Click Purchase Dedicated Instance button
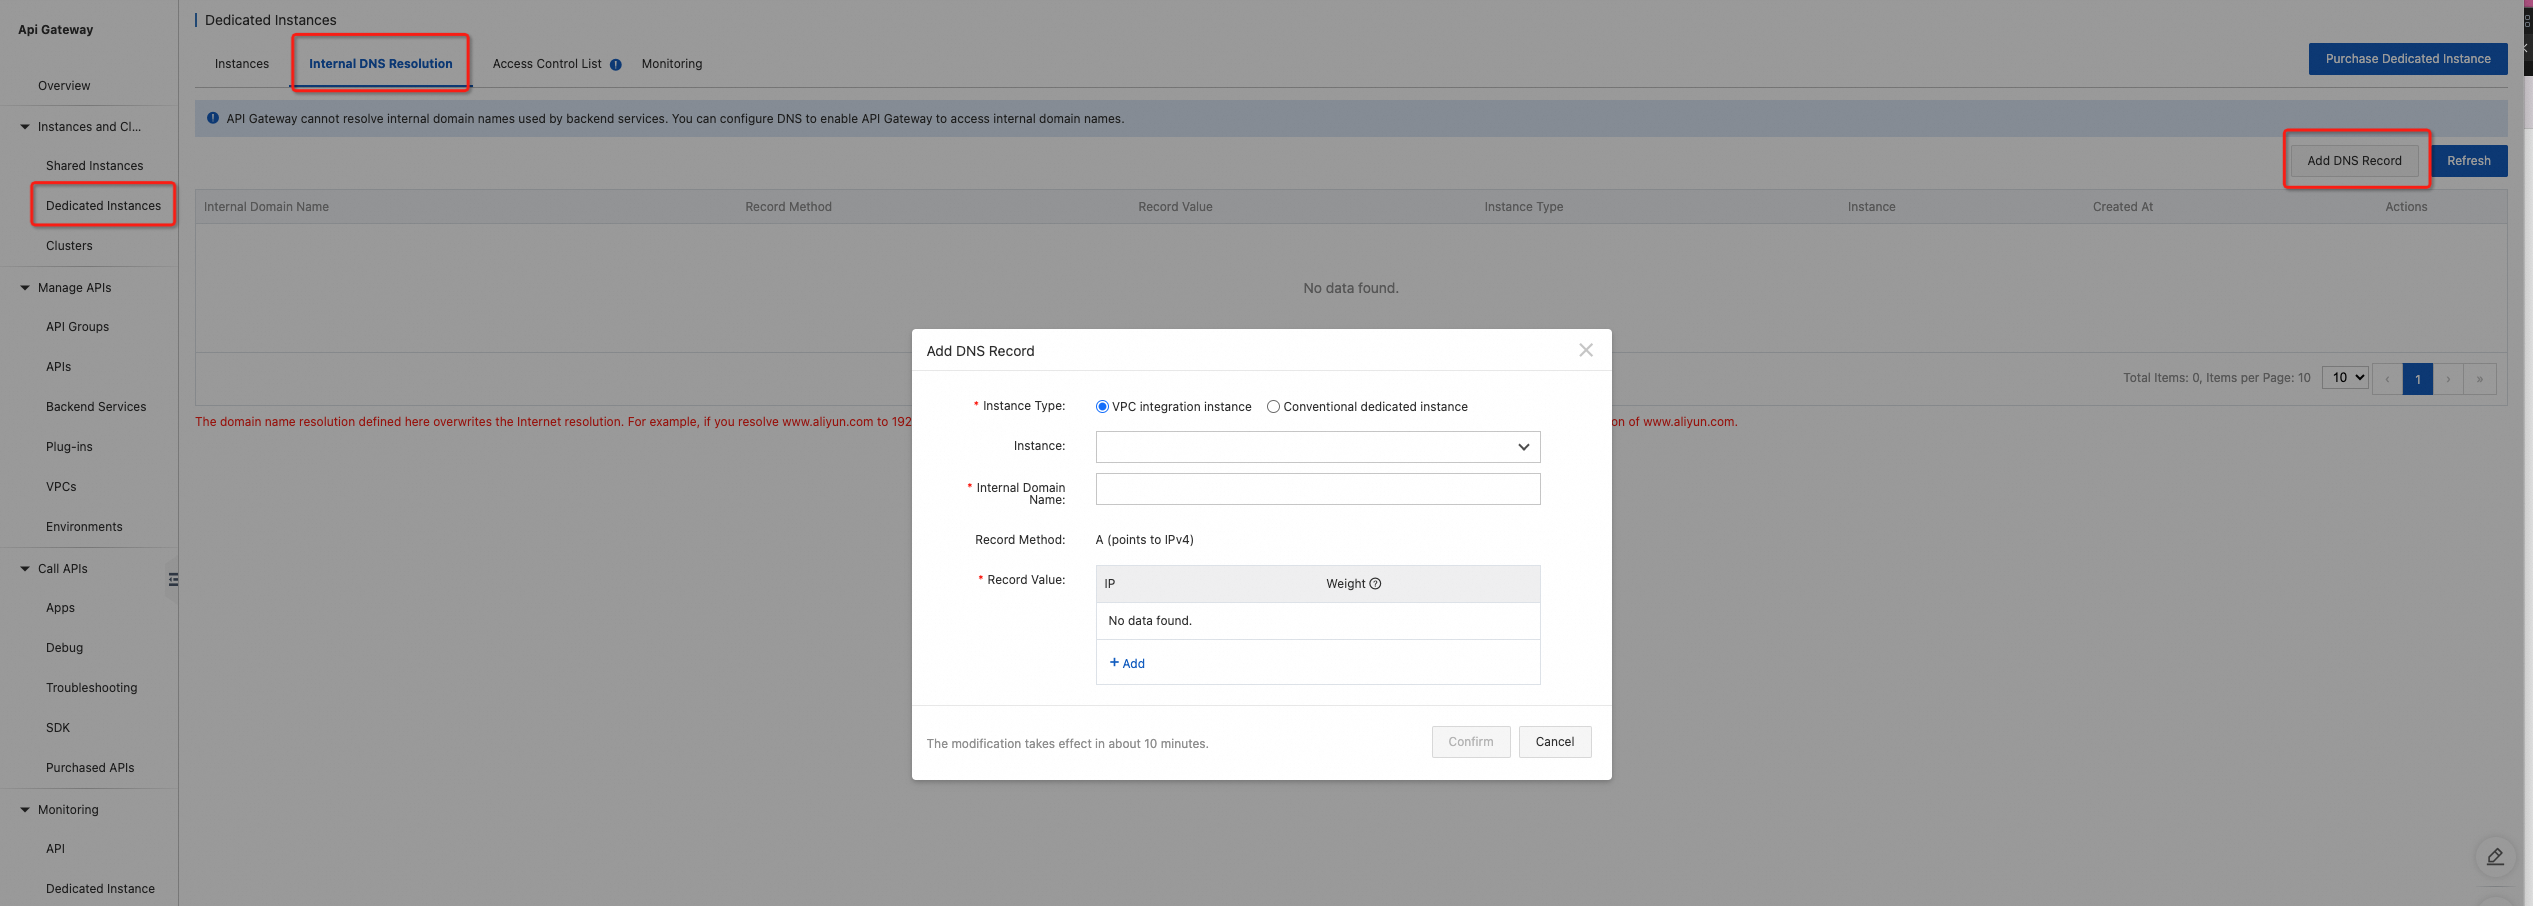This screenshot has height=906, width=2533. [x=2408, y=59]
